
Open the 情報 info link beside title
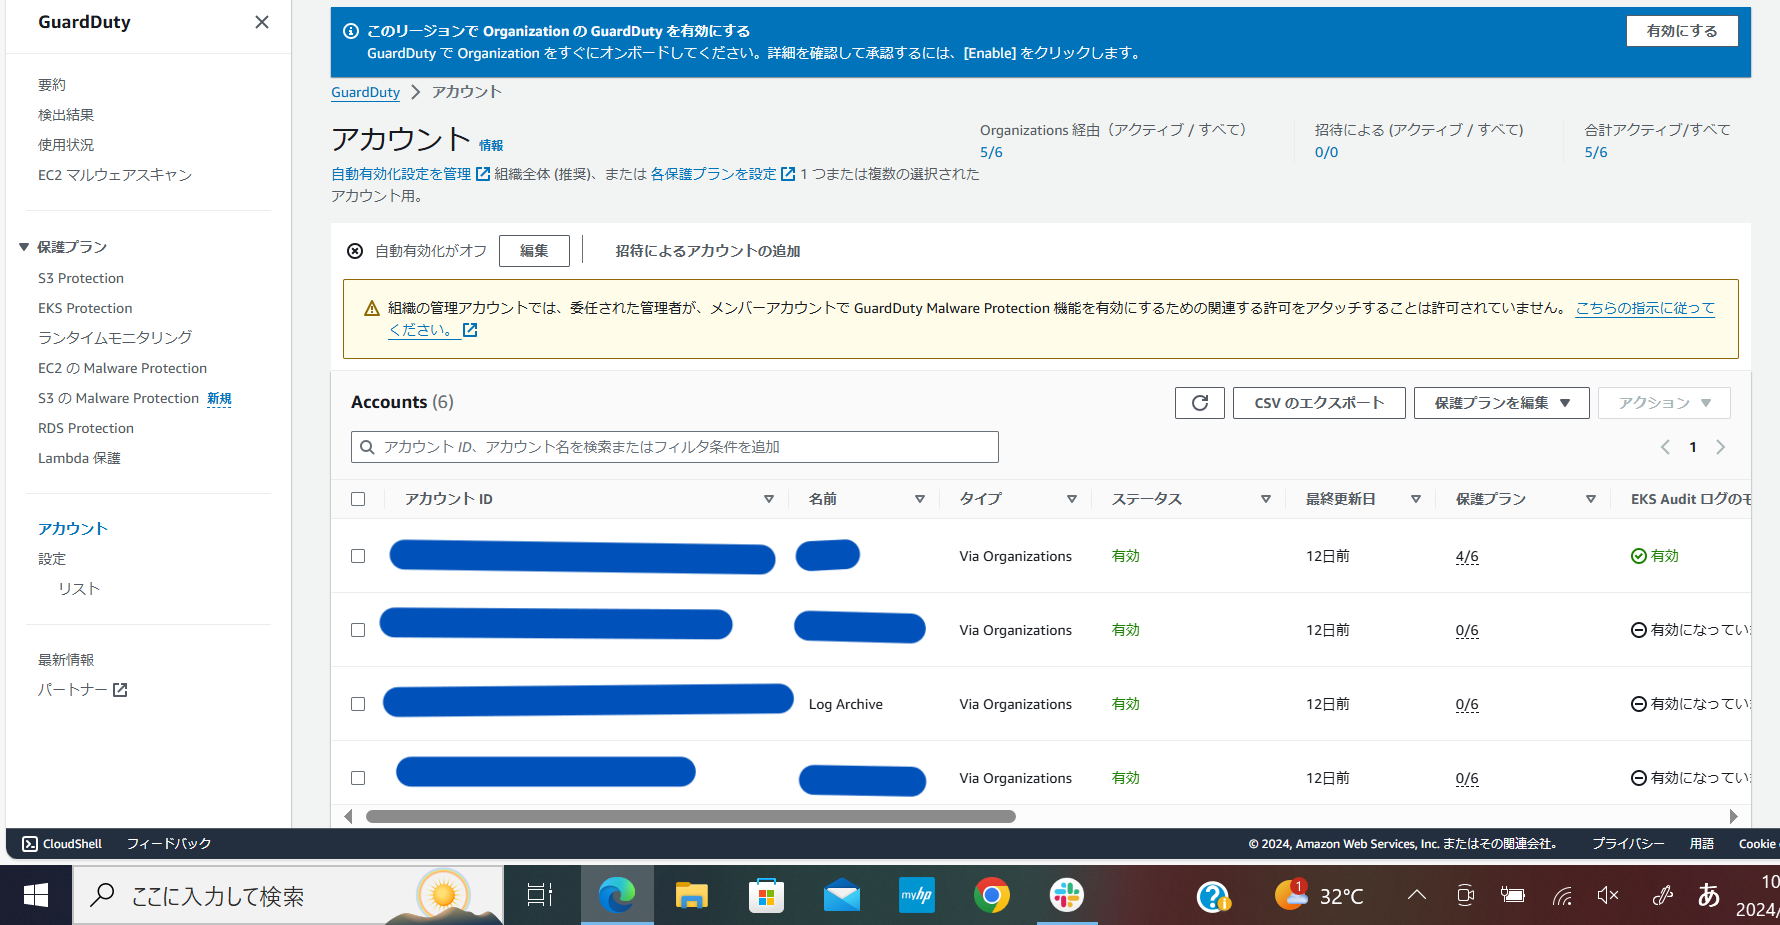491,145
